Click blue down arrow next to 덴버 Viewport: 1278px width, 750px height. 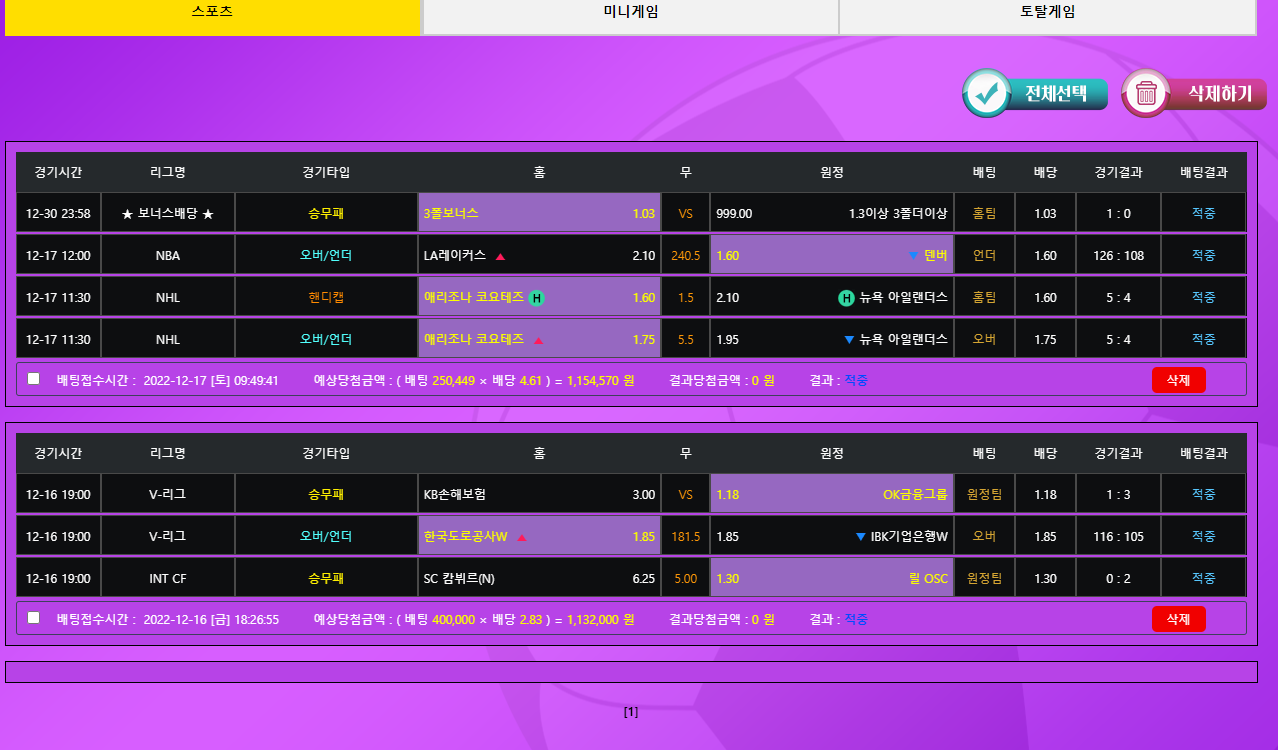point(913,256)
